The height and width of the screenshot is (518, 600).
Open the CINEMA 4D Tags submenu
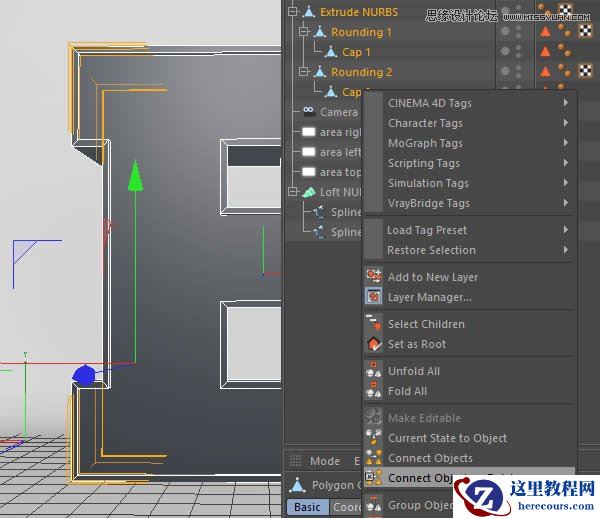pyautogui.click(x=469, y=103)
